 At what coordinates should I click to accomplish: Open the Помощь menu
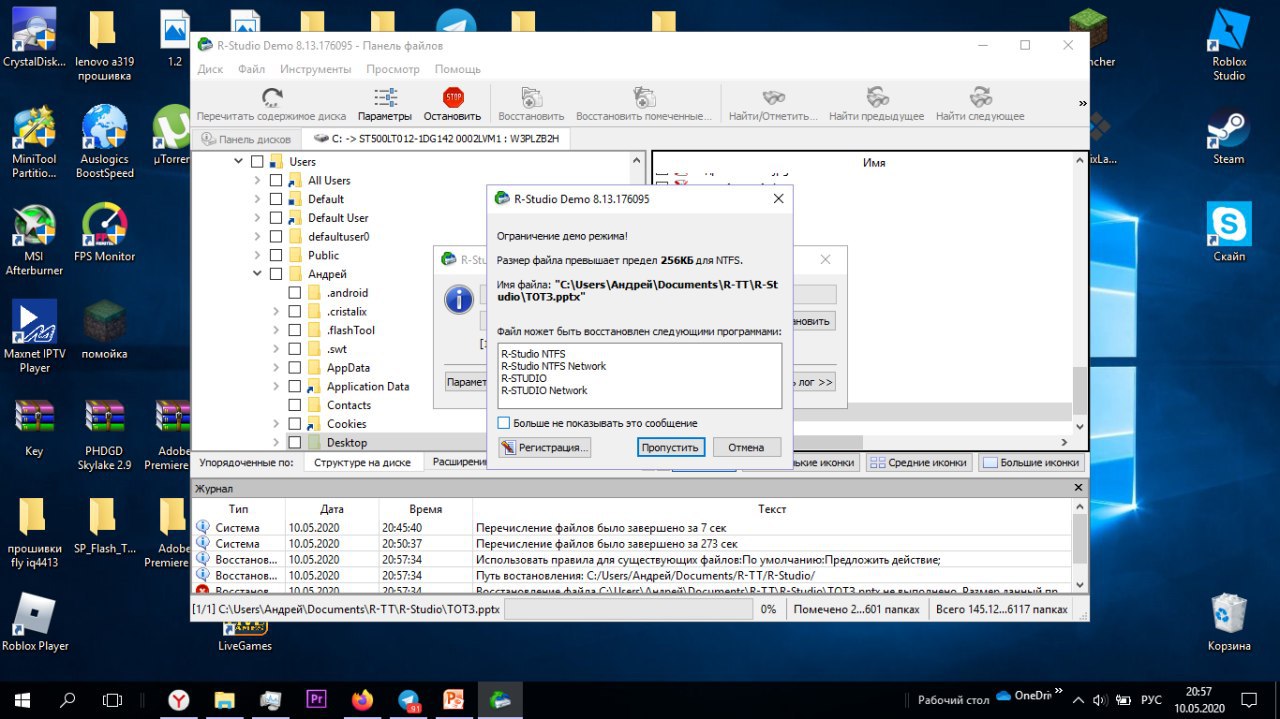(458, 69)
